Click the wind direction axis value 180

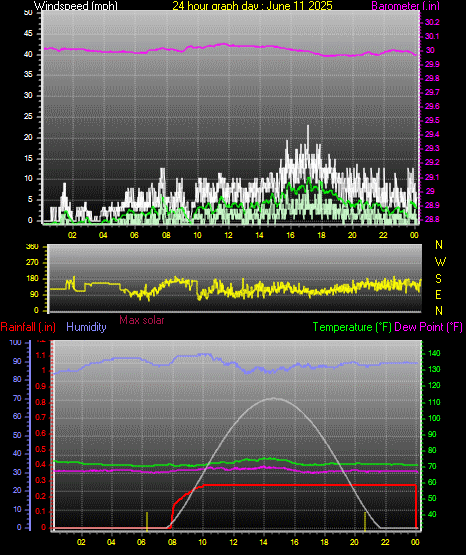click(32, 279)
